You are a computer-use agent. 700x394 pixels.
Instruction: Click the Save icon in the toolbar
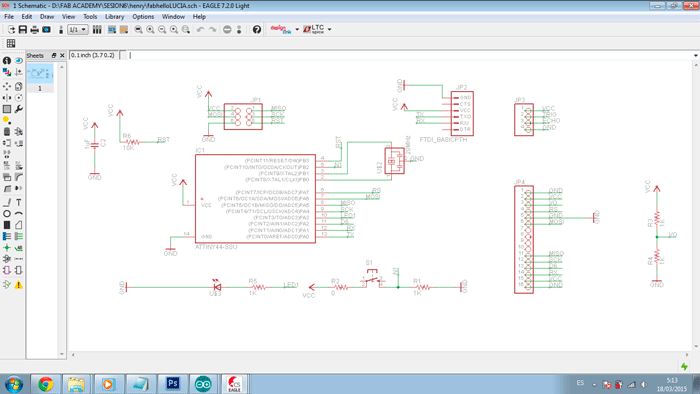click(x=23, y=29)
